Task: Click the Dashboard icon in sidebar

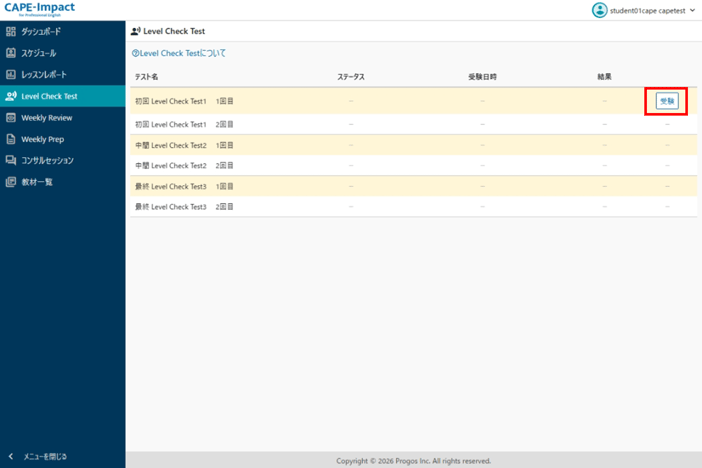Action: pos(11,32)
